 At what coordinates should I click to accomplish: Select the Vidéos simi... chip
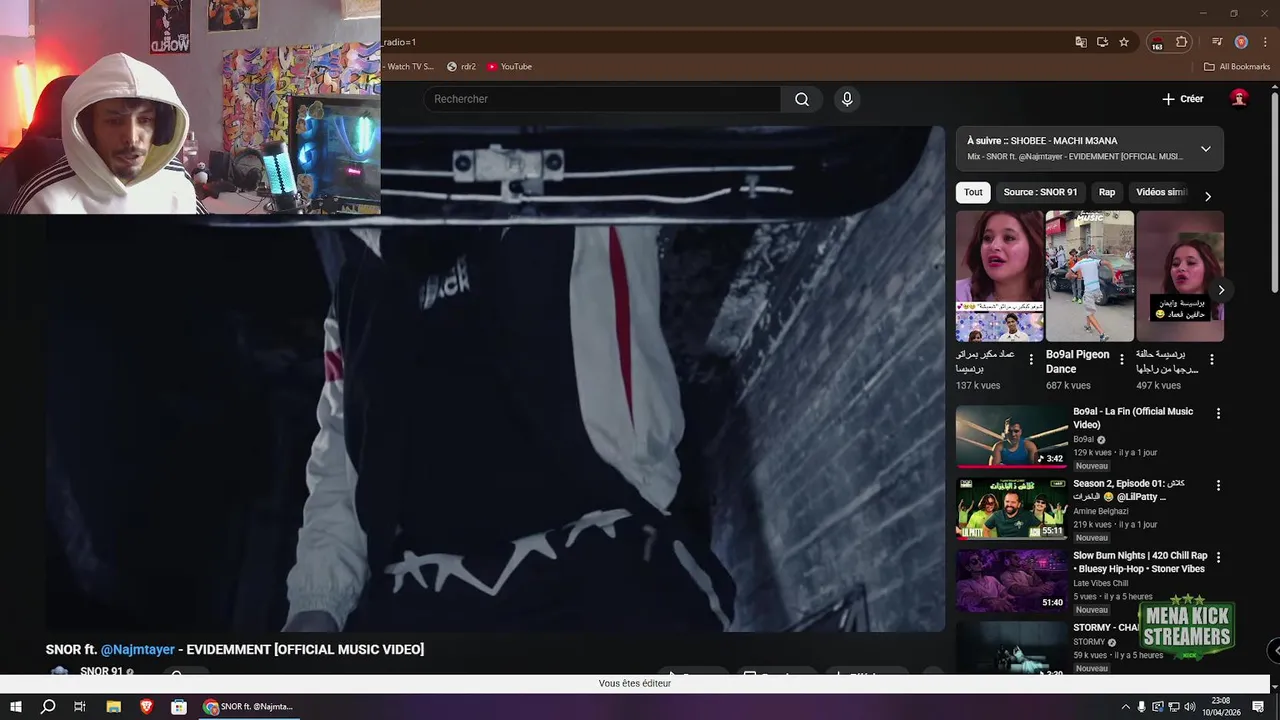[1161, 192]
